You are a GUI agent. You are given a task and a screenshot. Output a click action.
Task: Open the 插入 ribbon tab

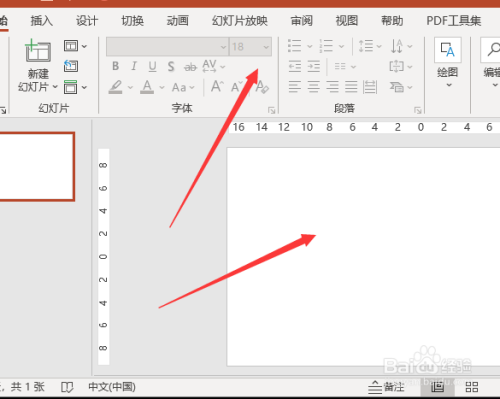[42, 21]
